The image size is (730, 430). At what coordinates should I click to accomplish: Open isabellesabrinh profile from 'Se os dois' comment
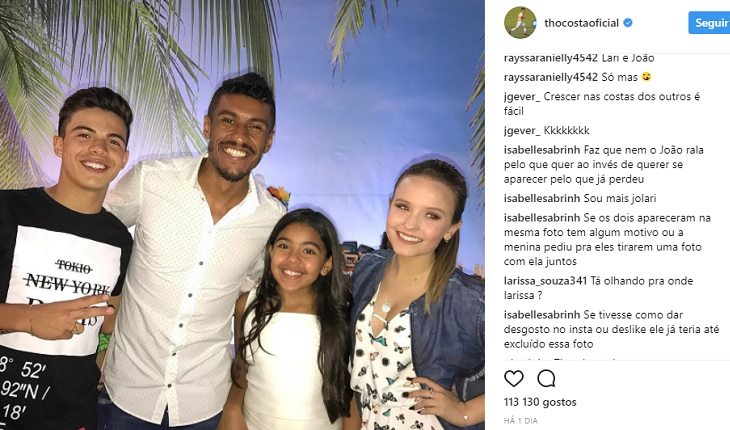point(542,218)
